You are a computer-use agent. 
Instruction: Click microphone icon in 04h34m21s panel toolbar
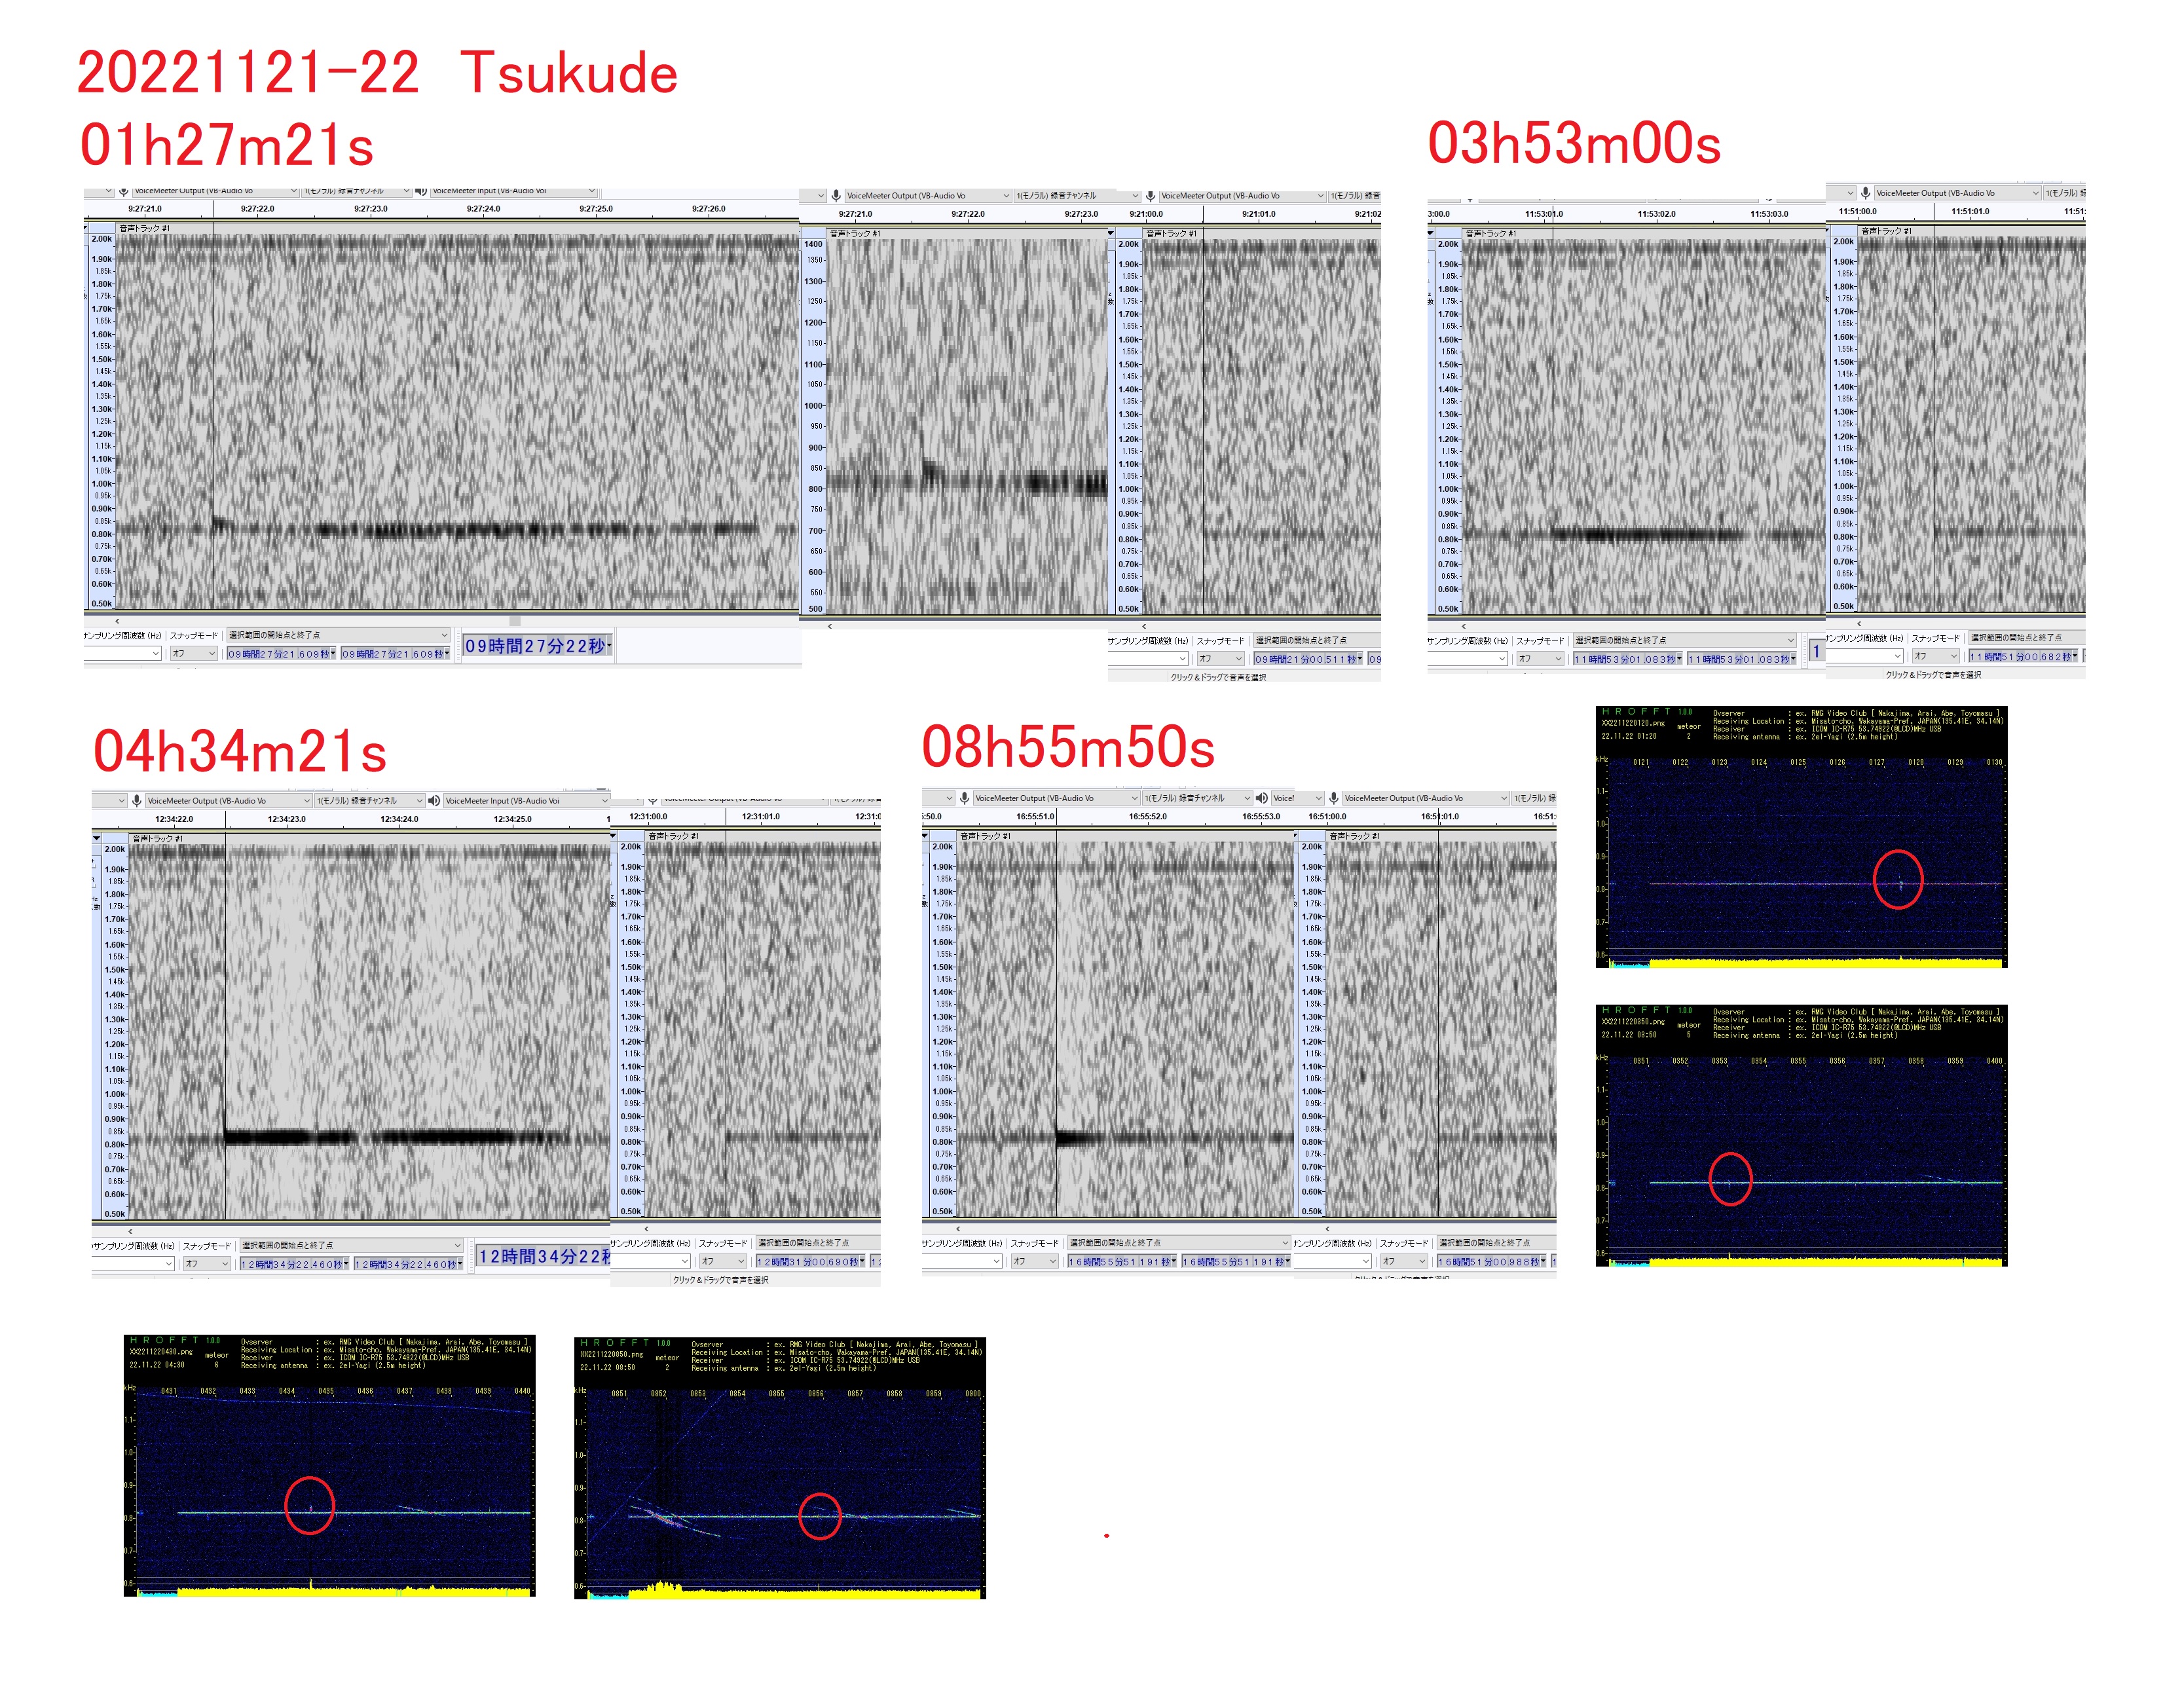tap(136, 801)
